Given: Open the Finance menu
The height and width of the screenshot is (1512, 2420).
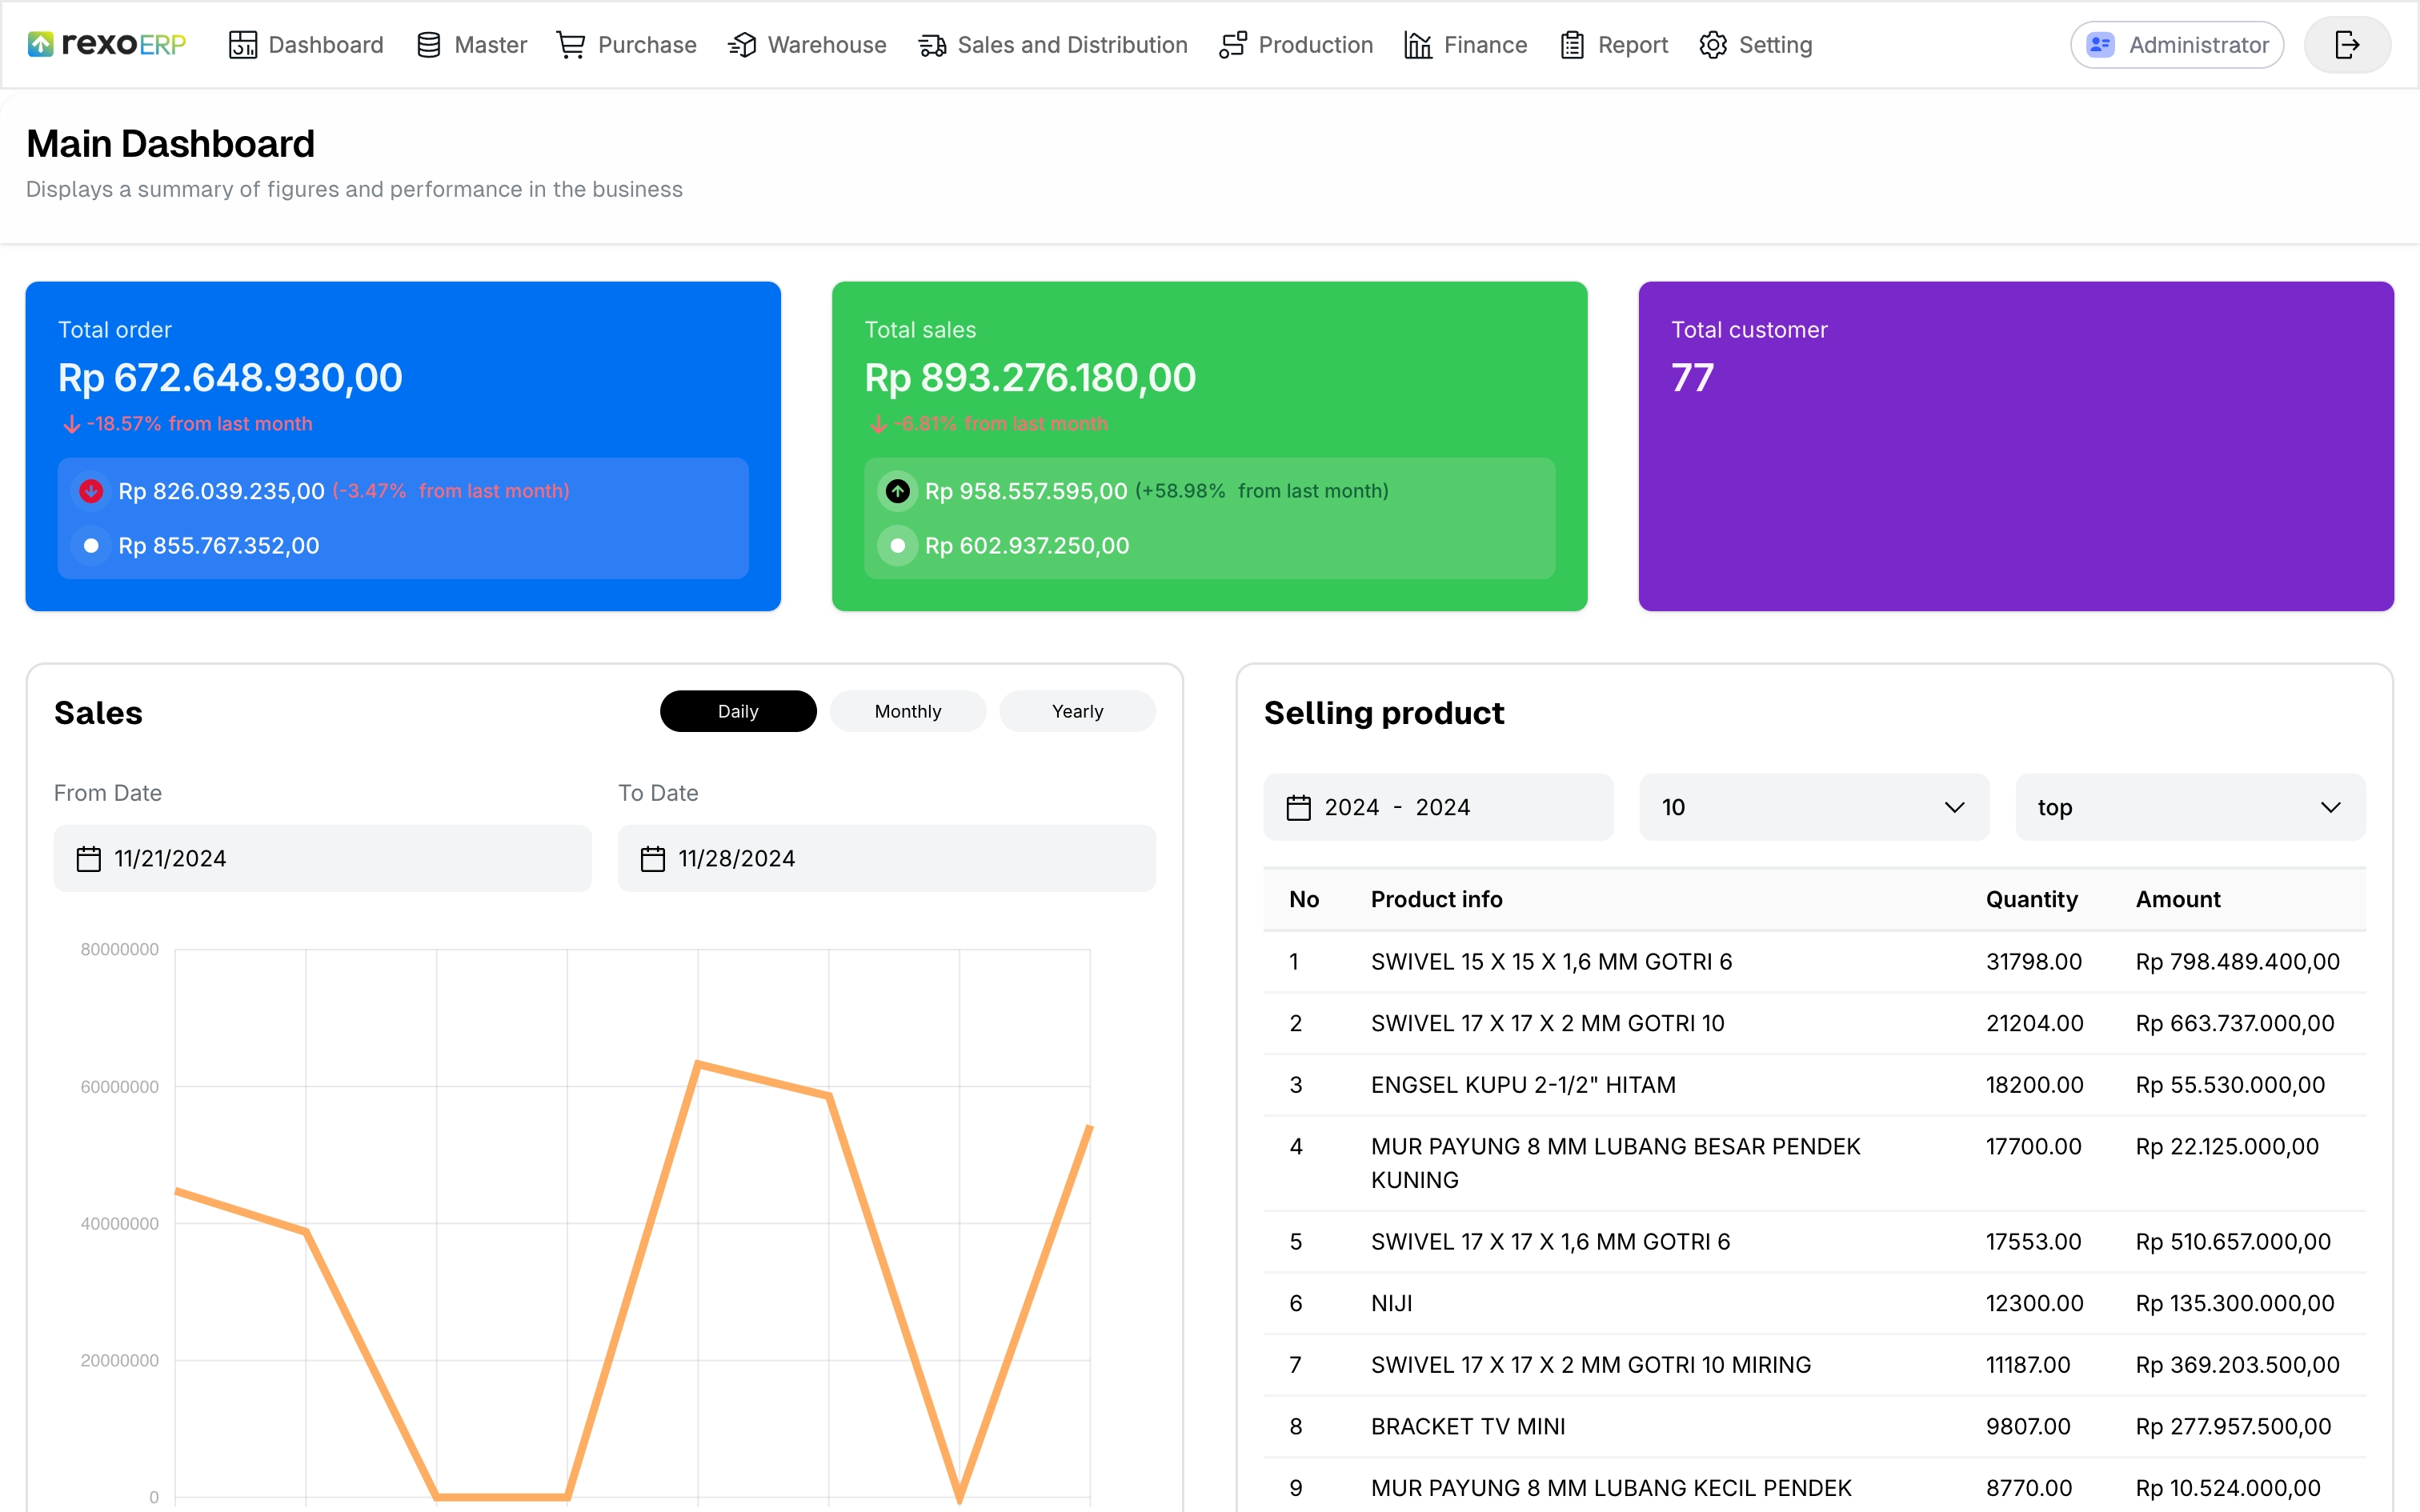Looking at the screenshot, I should (x=1466, y=45).
